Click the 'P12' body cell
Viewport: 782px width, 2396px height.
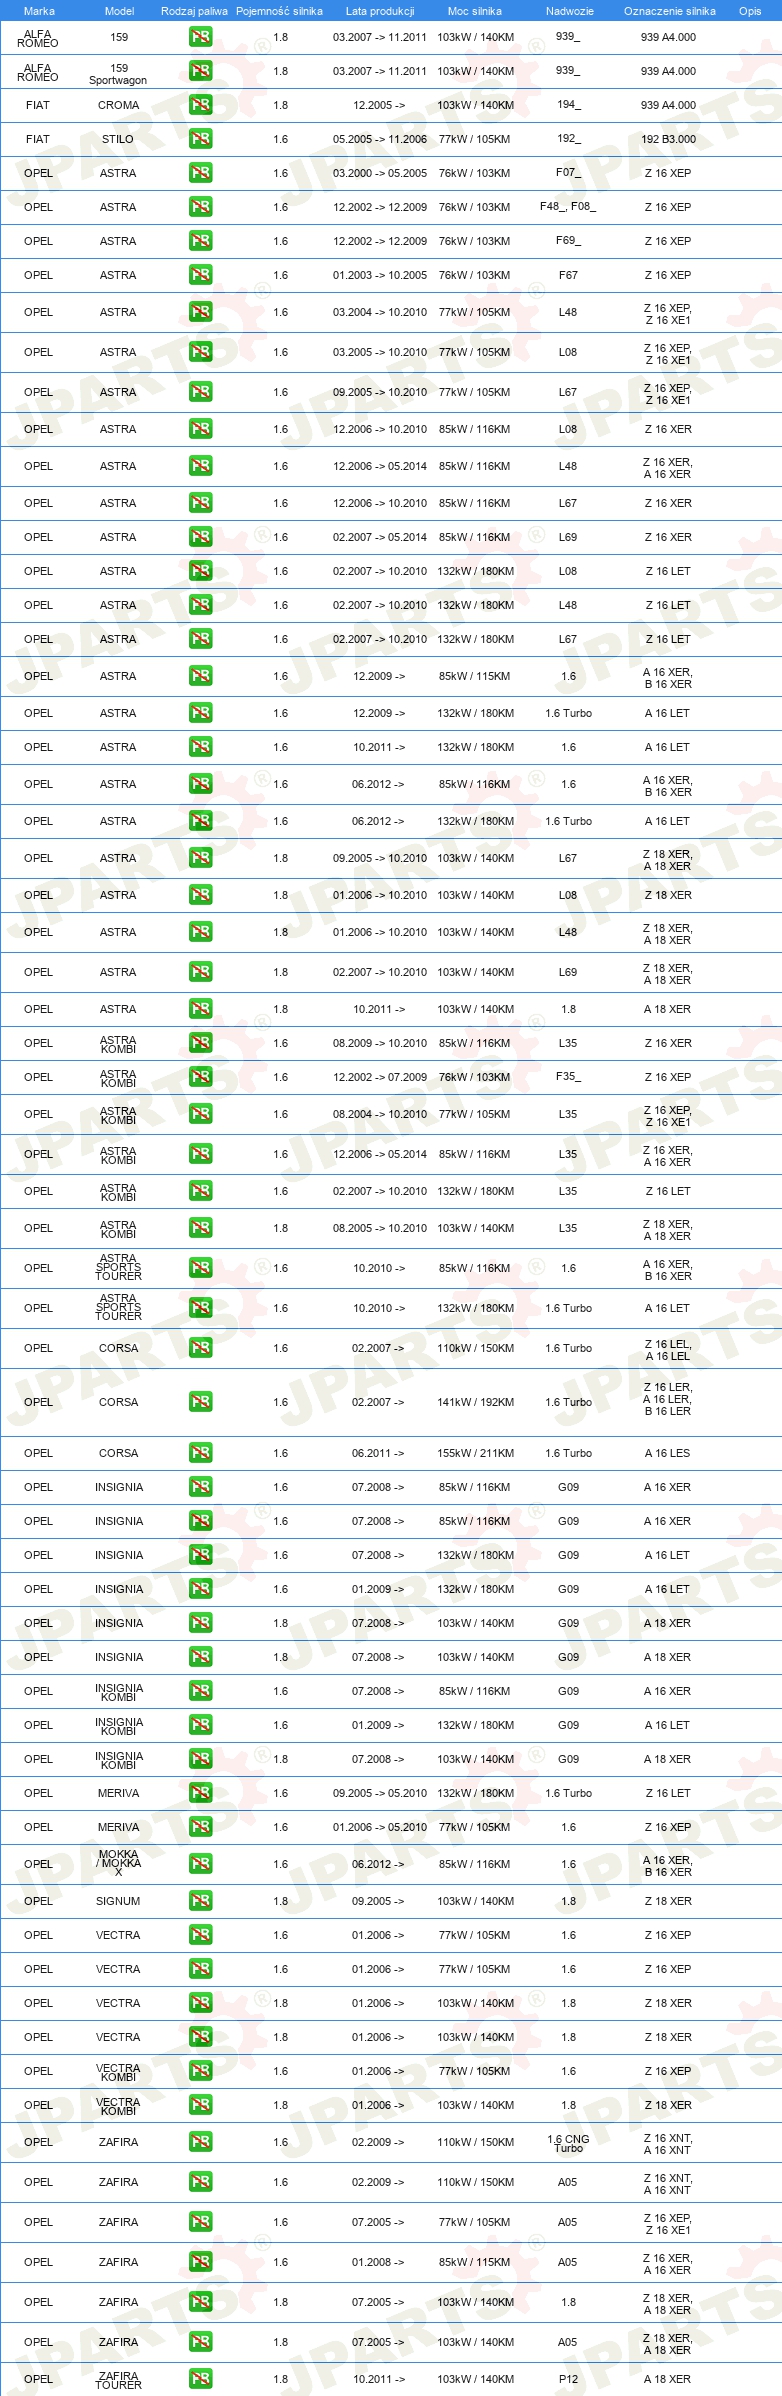[568, 2379]
